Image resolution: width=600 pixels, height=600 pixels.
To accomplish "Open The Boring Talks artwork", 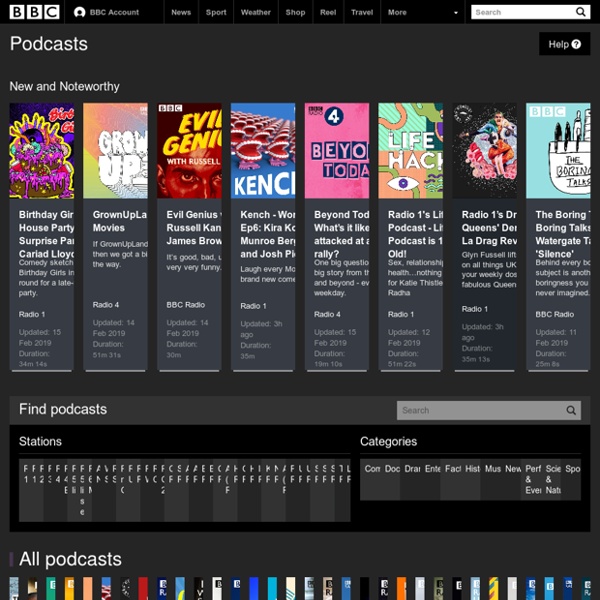I will click(558, 150).
